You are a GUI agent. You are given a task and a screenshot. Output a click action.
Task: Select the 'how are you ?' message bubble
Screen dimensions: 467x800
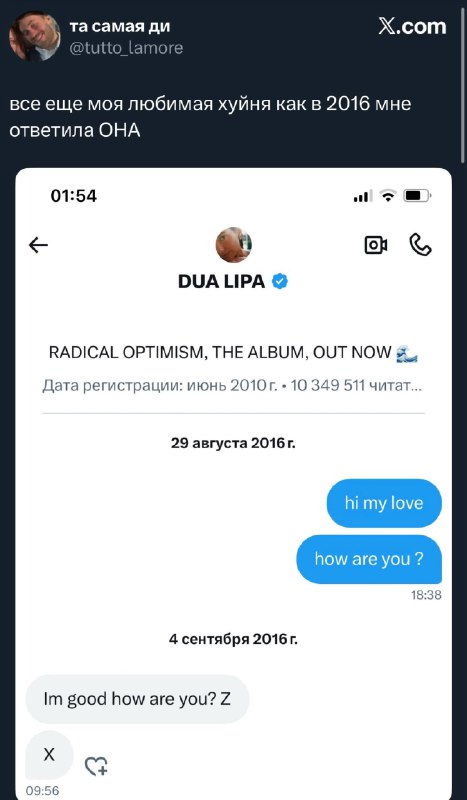pos(369,559)
